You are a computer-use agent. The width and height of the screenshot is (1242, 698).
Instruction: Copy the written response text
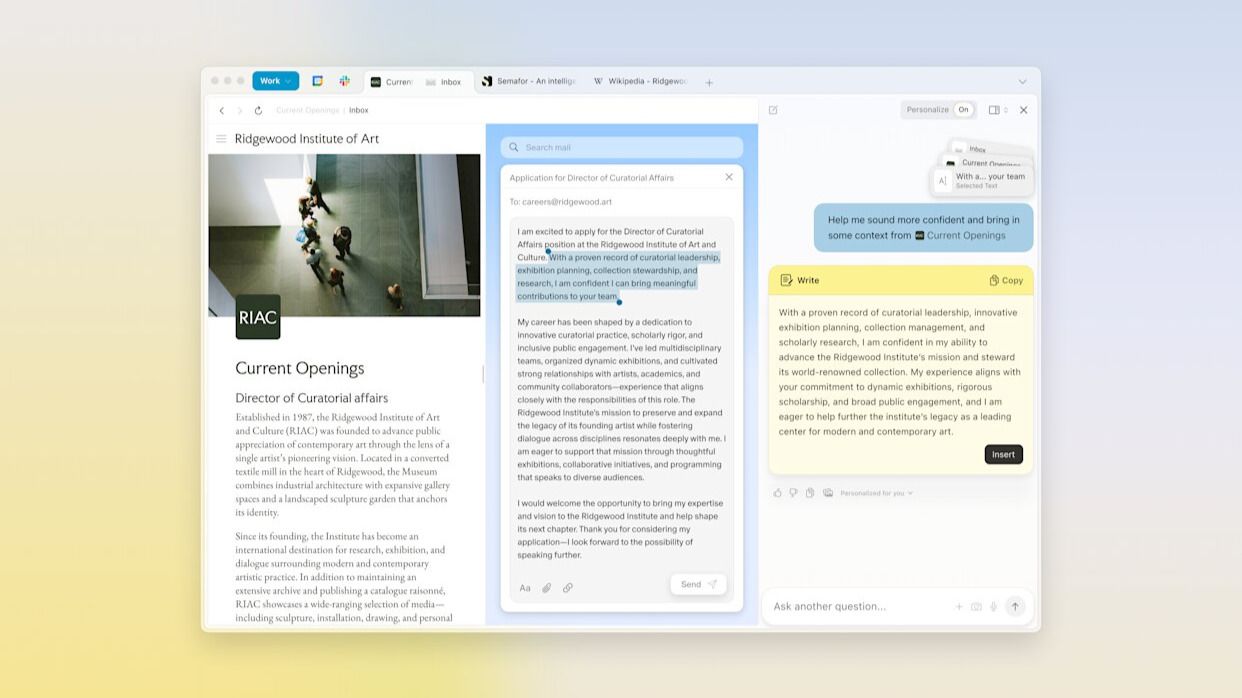pyautogui.click(x=1006, y=280)
